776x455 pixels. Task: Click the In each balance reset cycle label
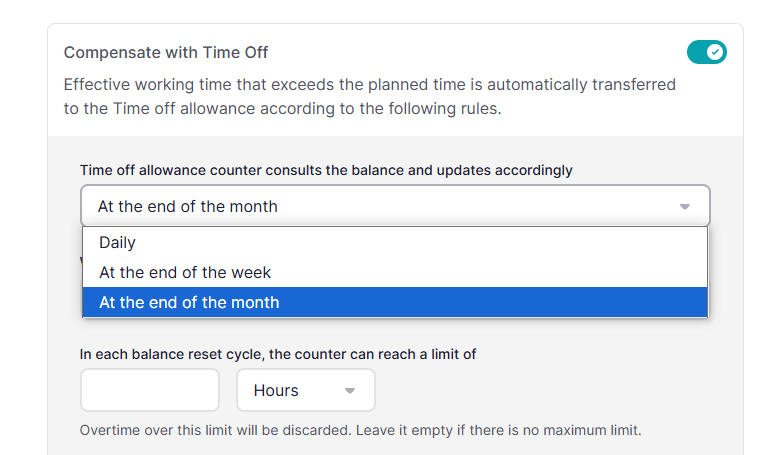point(278,354)
